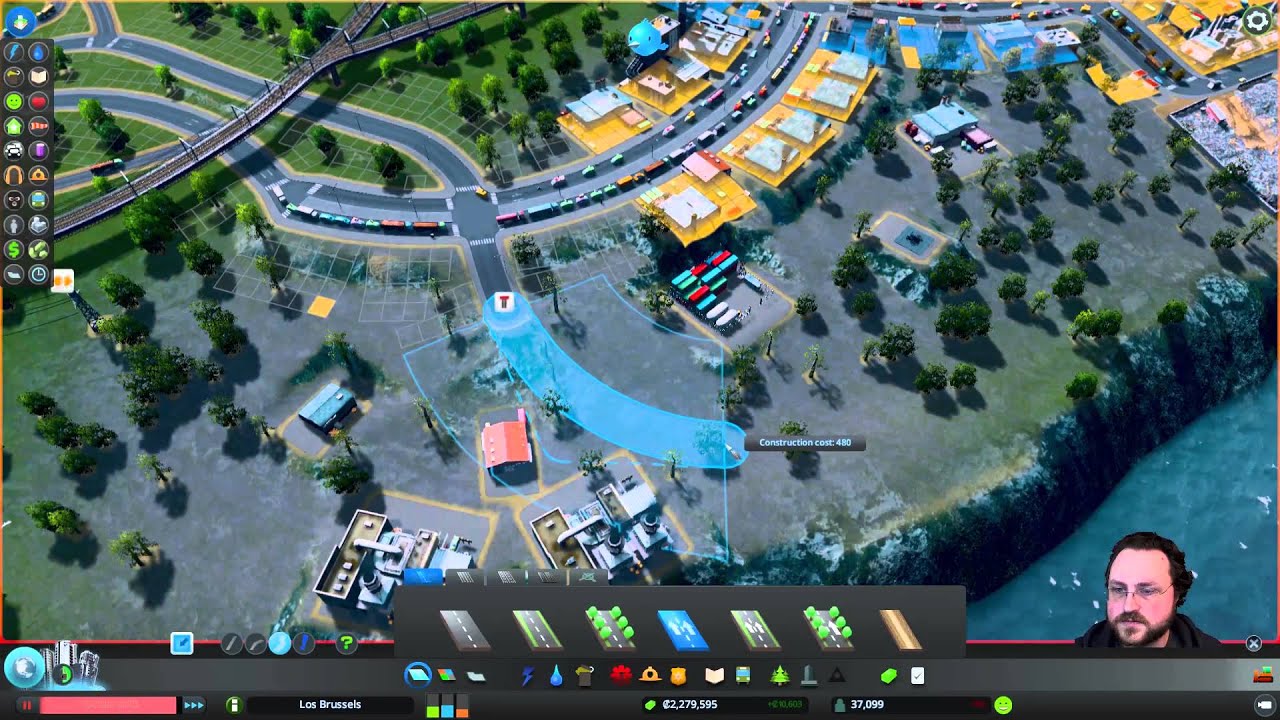Open the Fire Department menu

pyautogui.click(x=650, y=676)
